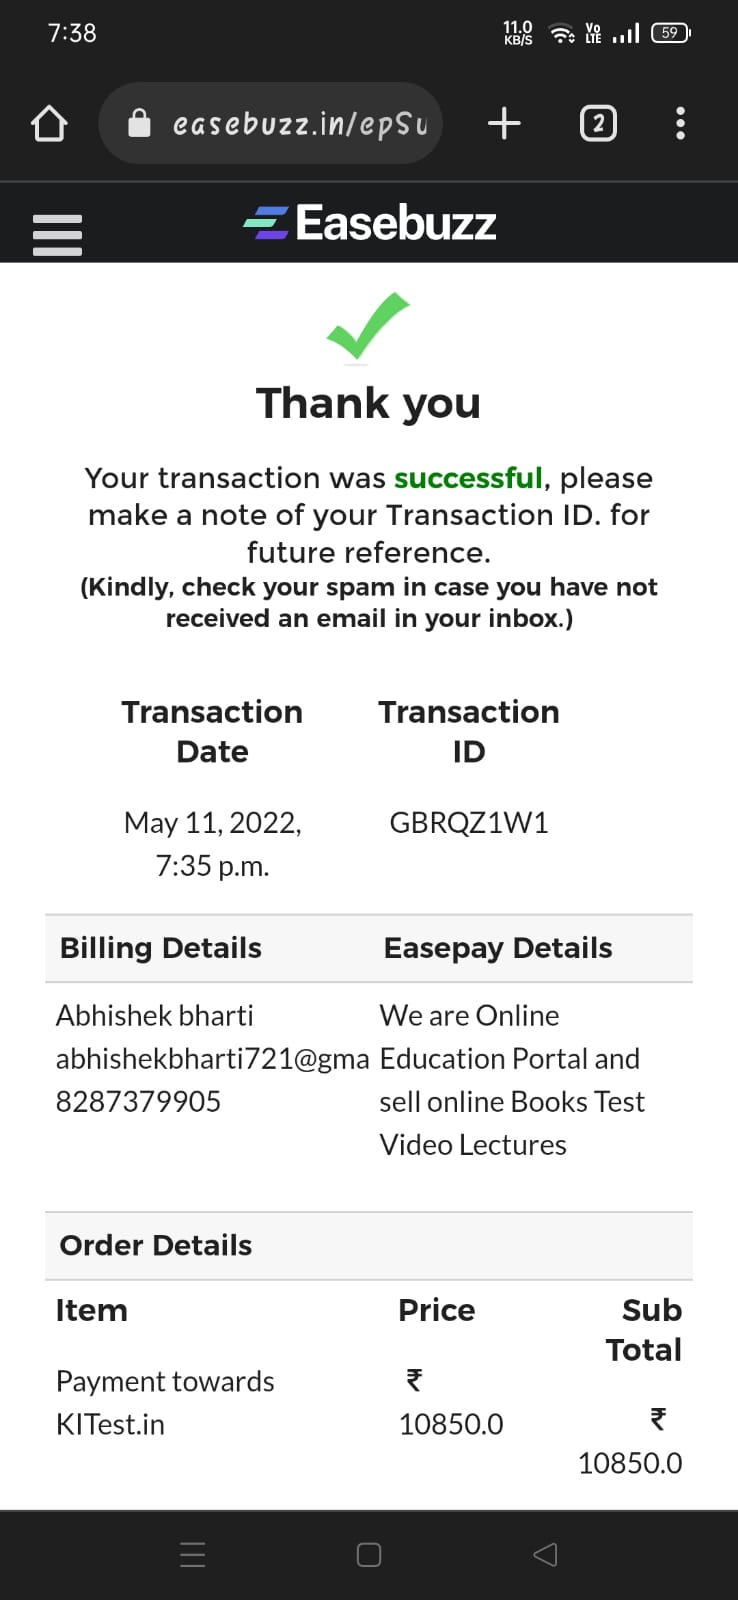Tap the padlock site security icon
738x1600 pixels.
tap(139, 123)
